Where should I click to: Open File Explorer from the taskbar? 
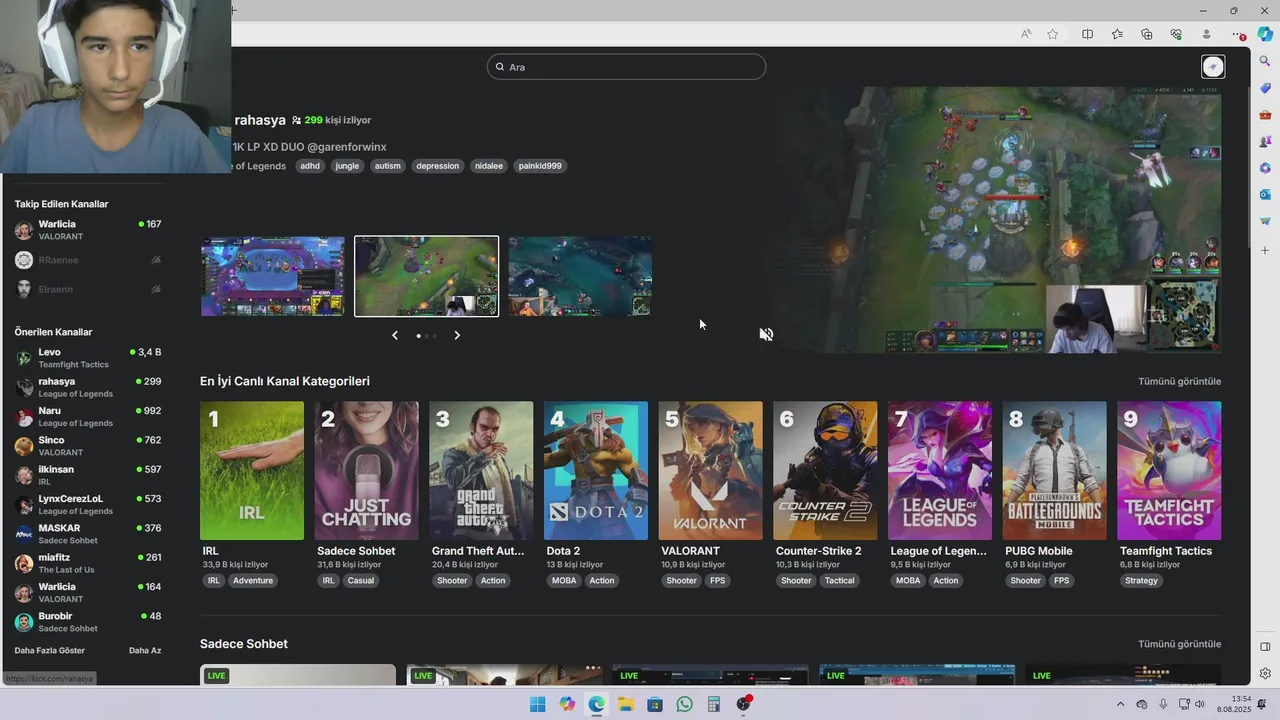coord(626,704)
